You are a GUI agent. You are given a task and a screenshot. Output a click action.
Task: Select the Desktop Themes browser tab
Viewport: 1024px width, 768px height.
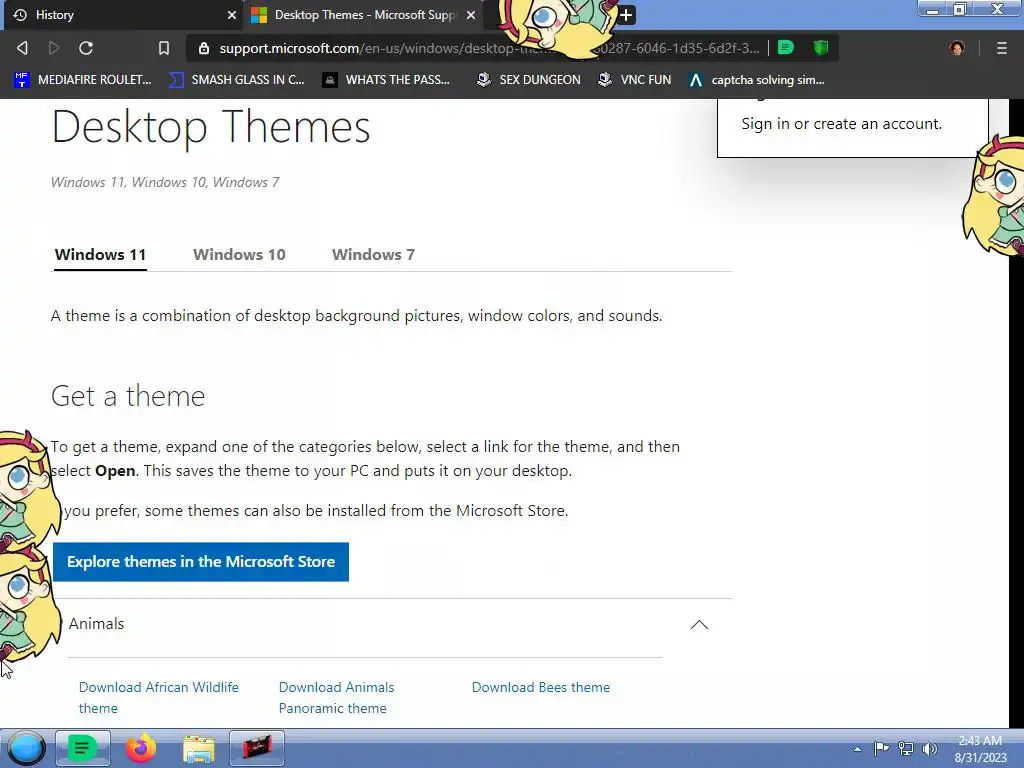coord(362,14)
